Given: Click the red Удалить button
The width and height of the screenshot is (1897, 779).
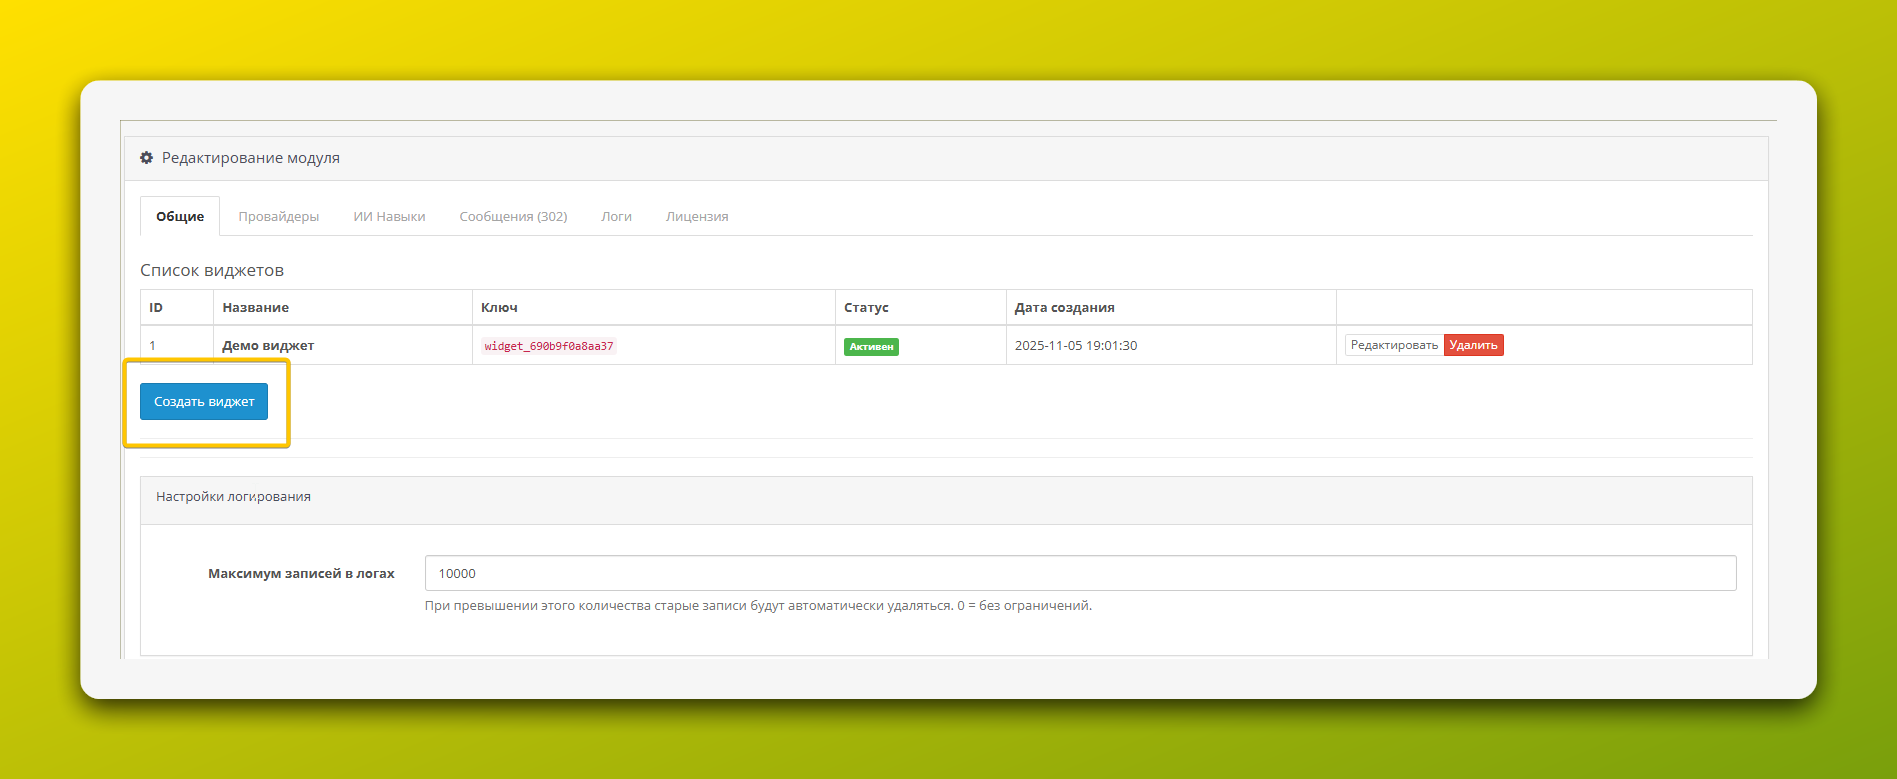Looking at the screenshot, I should tap(1473, 345).
